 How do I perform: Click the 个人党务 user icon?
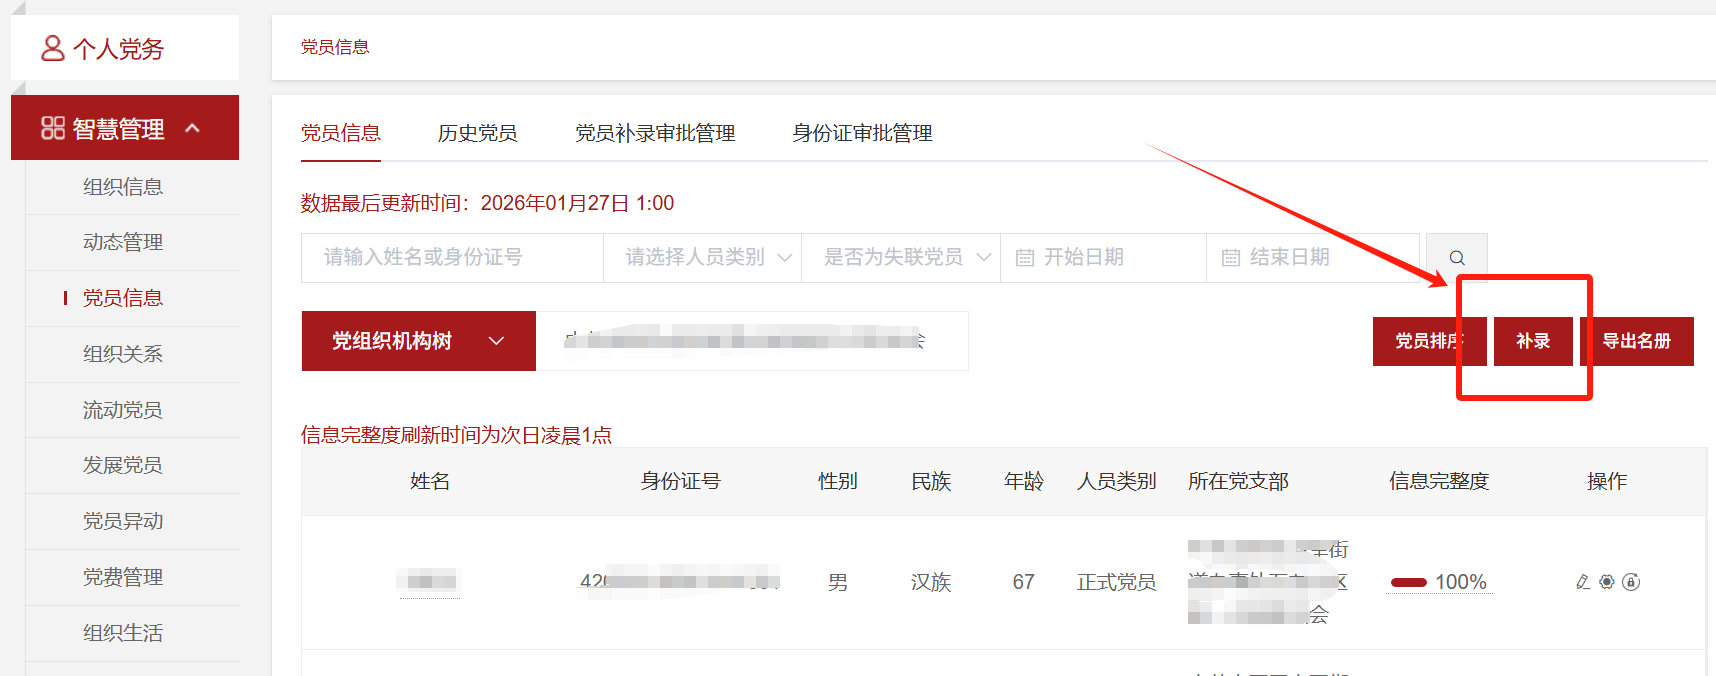52,48
